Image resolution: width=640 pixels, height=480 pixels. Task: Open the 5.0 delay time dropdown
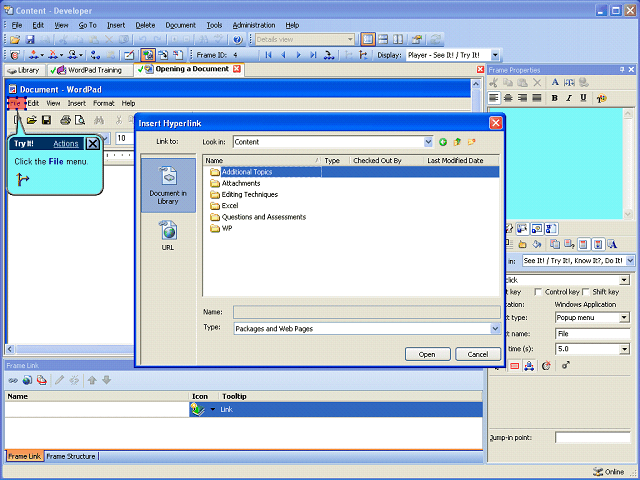click(624, 349)
